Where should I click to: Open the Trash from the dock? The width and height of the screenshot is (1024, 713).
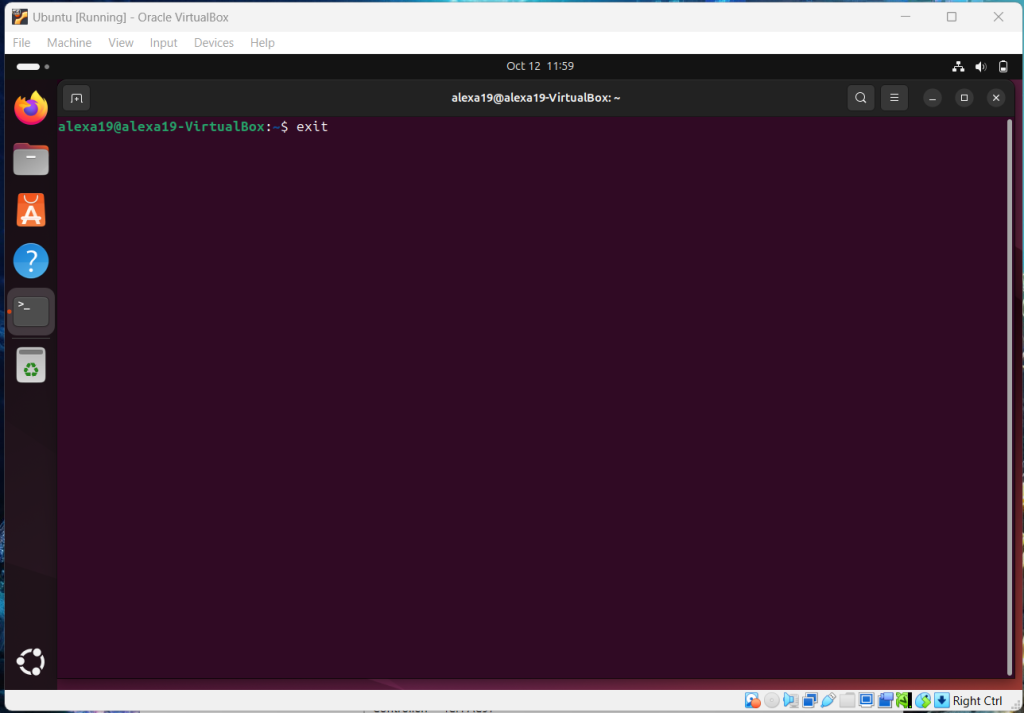tap(31, 365)
